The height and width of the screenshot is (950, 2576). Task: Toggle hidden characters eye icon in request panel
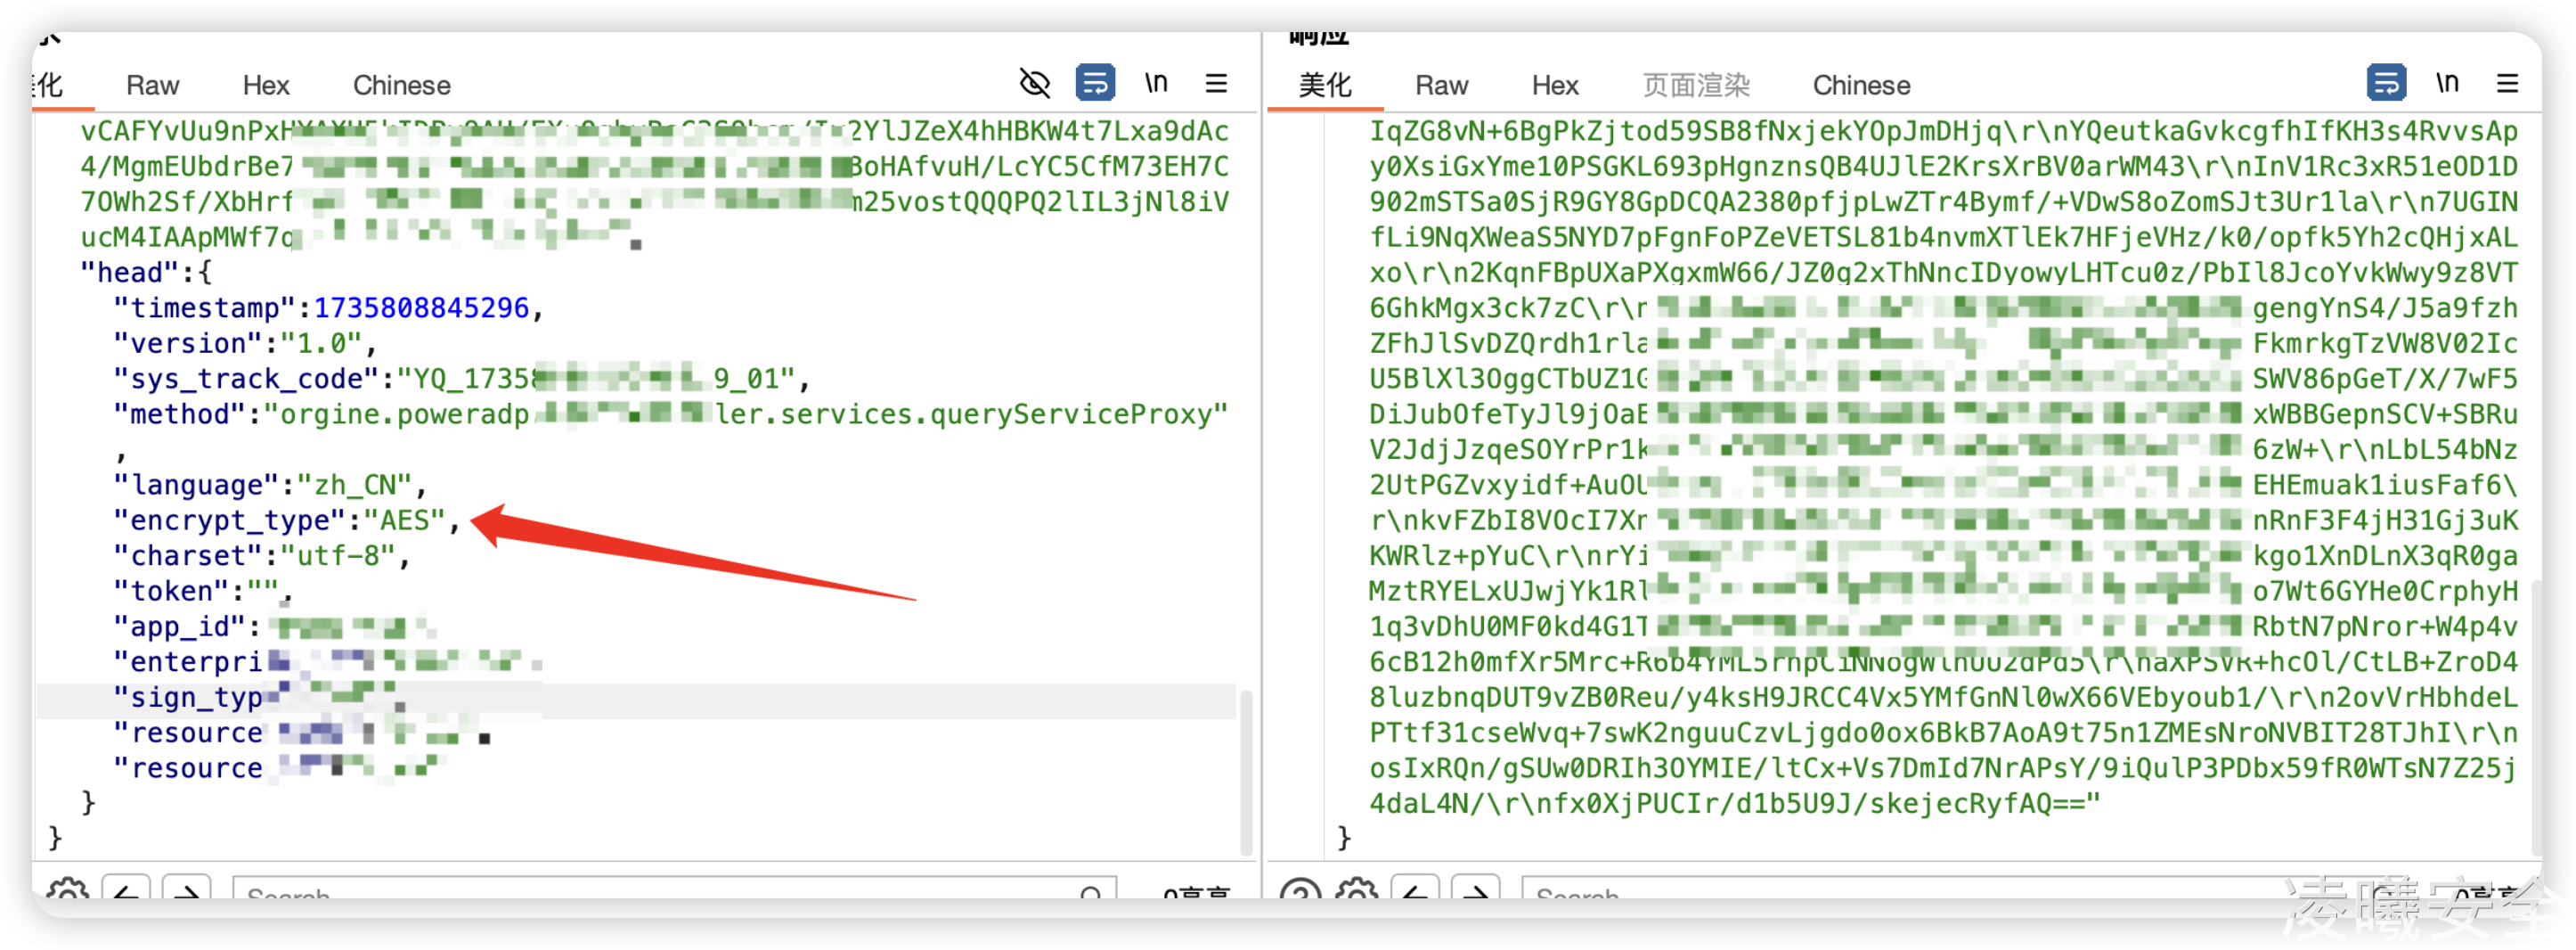pos(1034,83)
